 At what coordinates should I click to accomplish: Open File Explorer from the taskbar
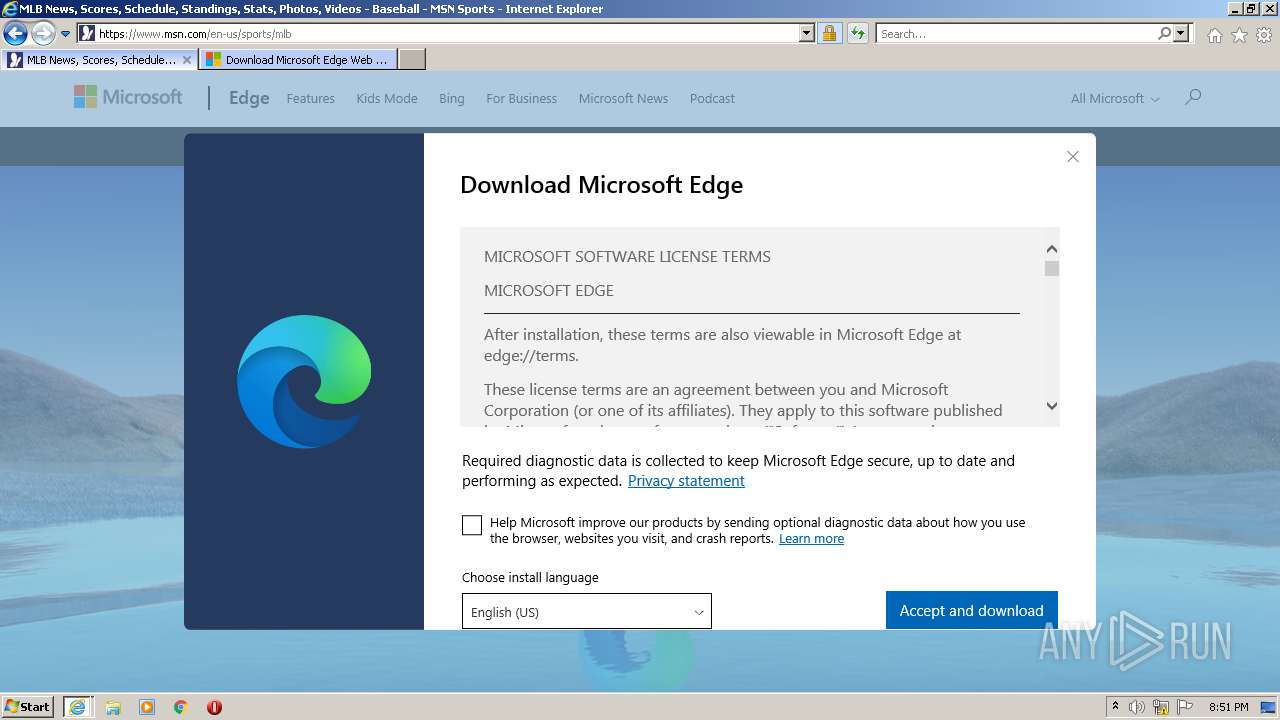click(113, 707)
